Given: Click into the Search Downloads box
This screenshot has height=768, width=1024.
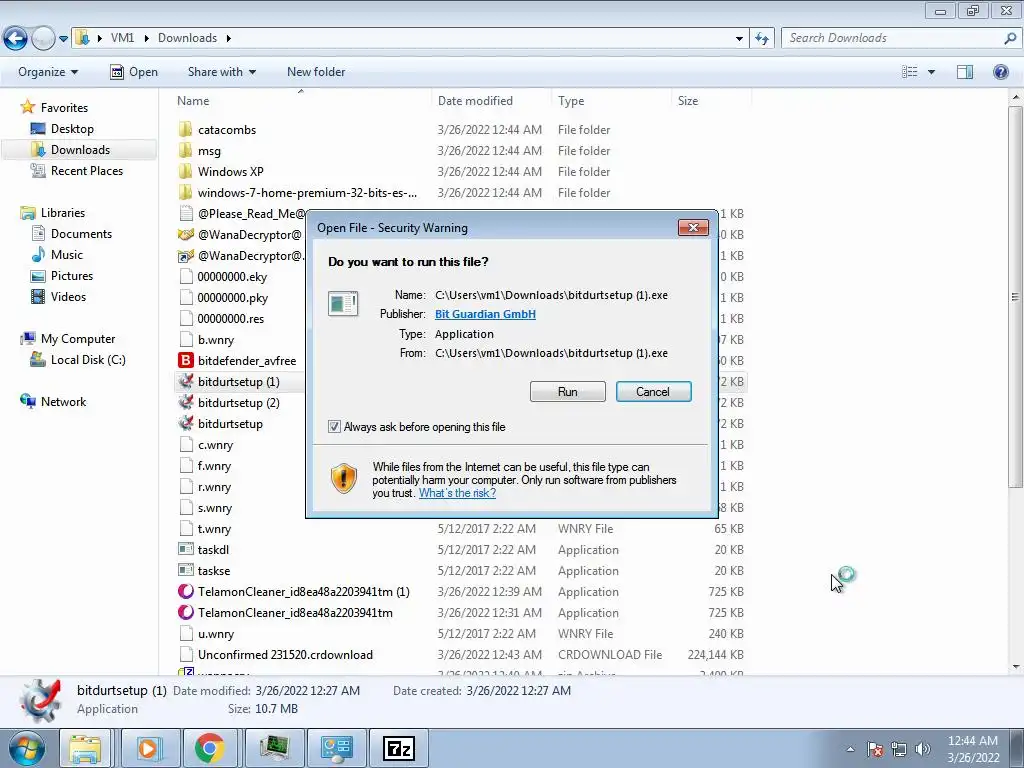Looking at the screenshot, I should coord(892,38).
